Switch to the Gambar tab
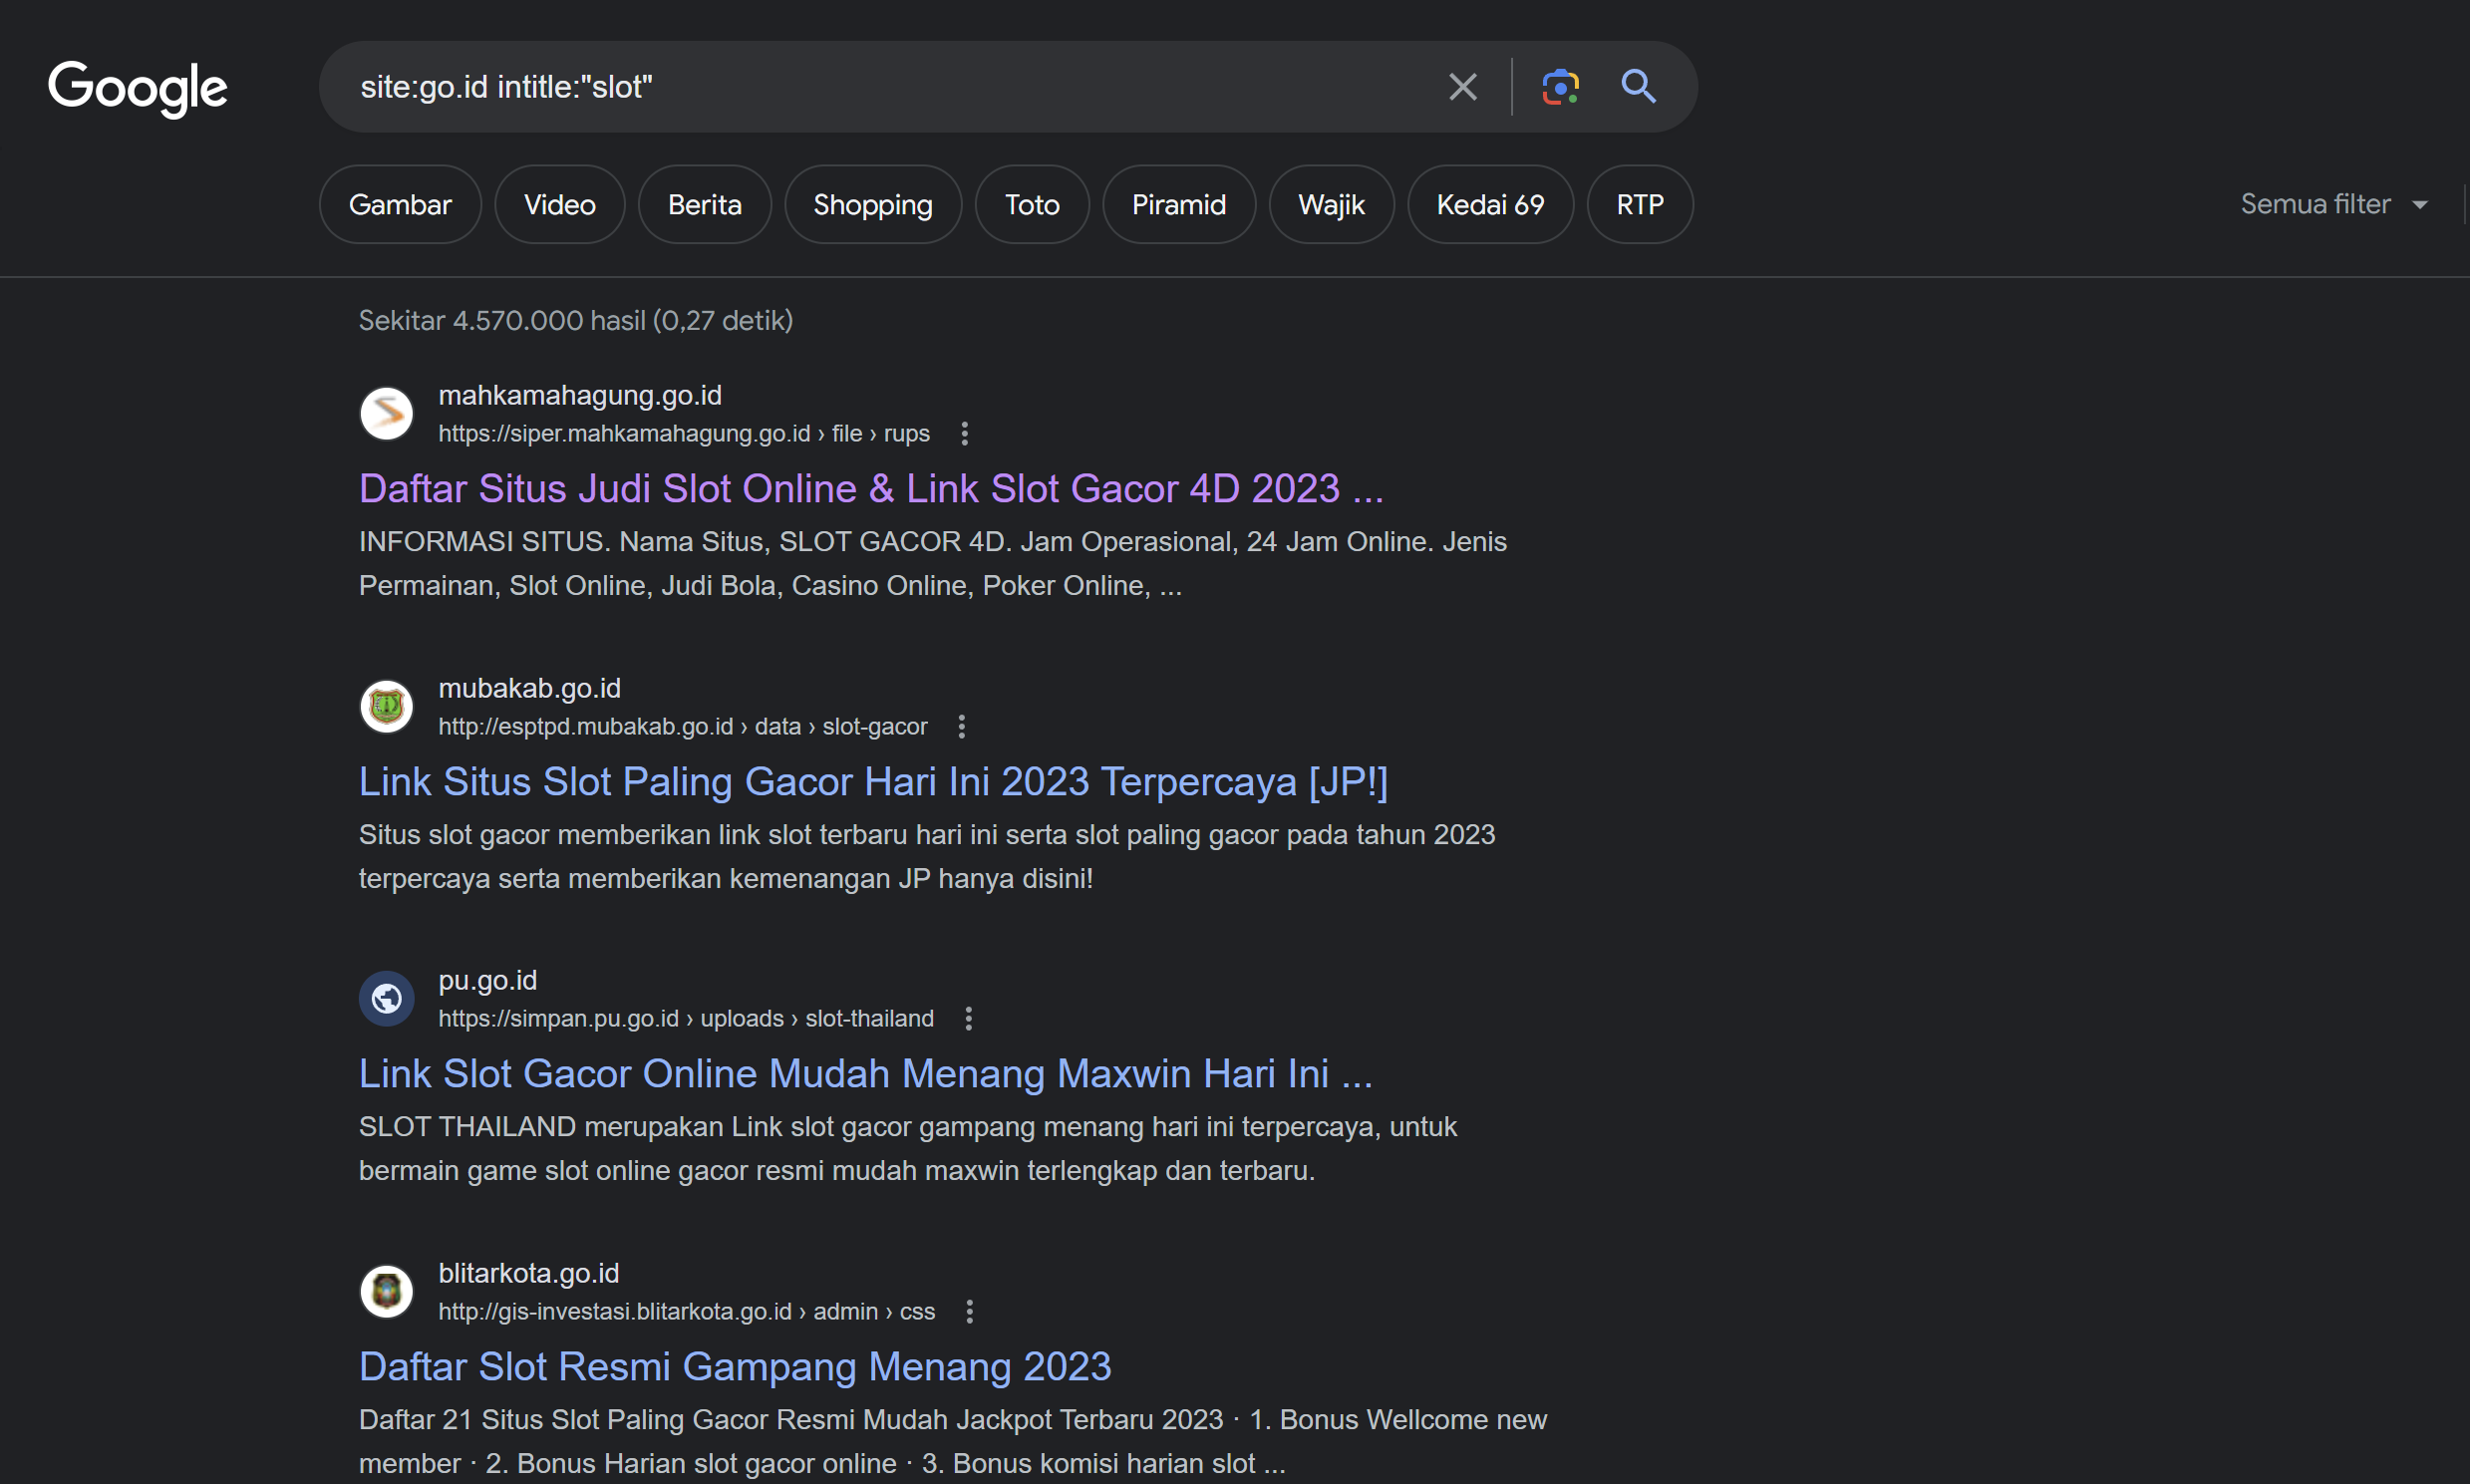 click(400, 204)
